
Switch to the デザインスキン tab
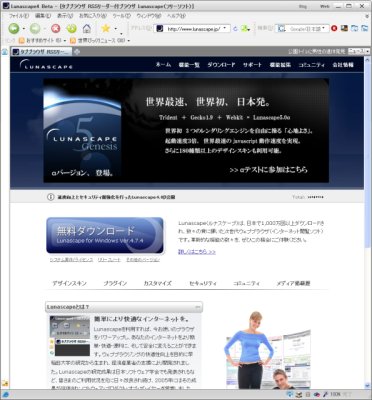69,283
